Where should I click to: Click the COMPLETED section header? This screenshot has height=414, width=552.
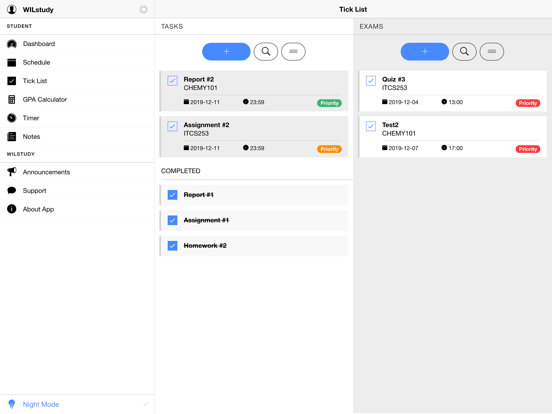[181, 171]
